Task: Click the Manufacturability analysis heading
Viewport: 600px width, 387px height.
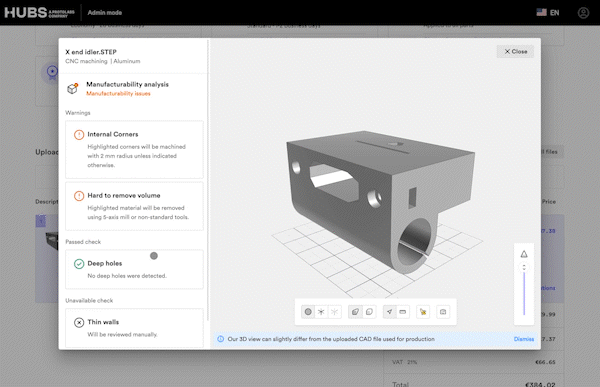Action: [127, 84]
